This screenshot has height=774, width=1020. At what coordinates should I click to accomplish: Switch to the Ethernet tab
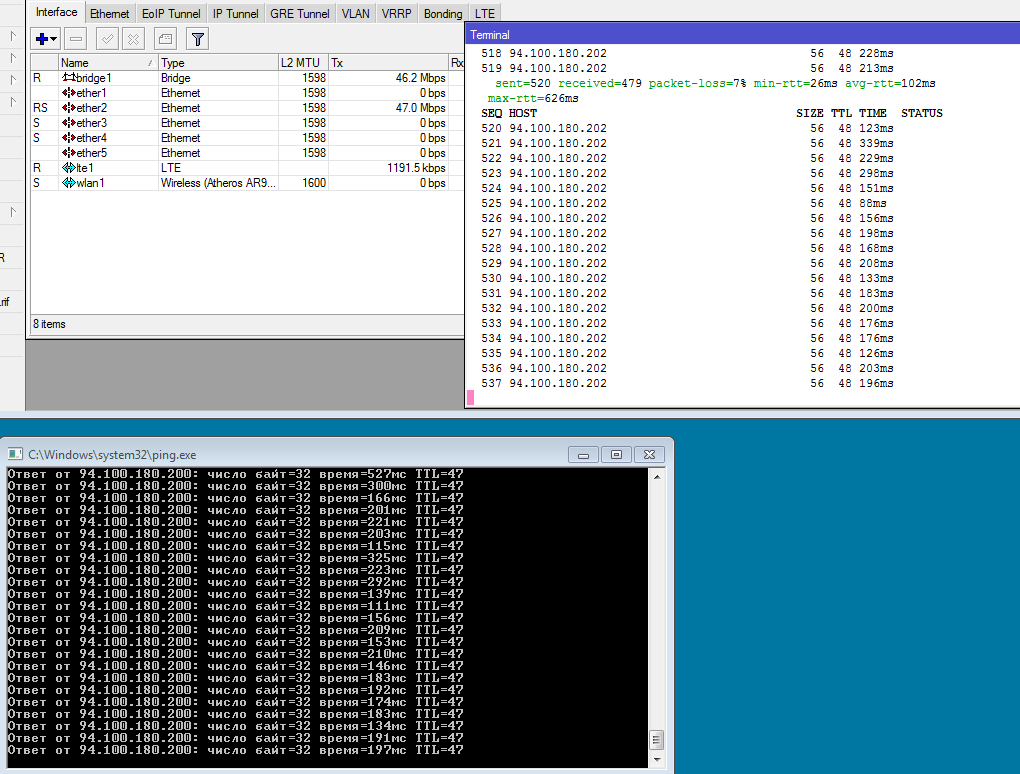click(109, 14)
